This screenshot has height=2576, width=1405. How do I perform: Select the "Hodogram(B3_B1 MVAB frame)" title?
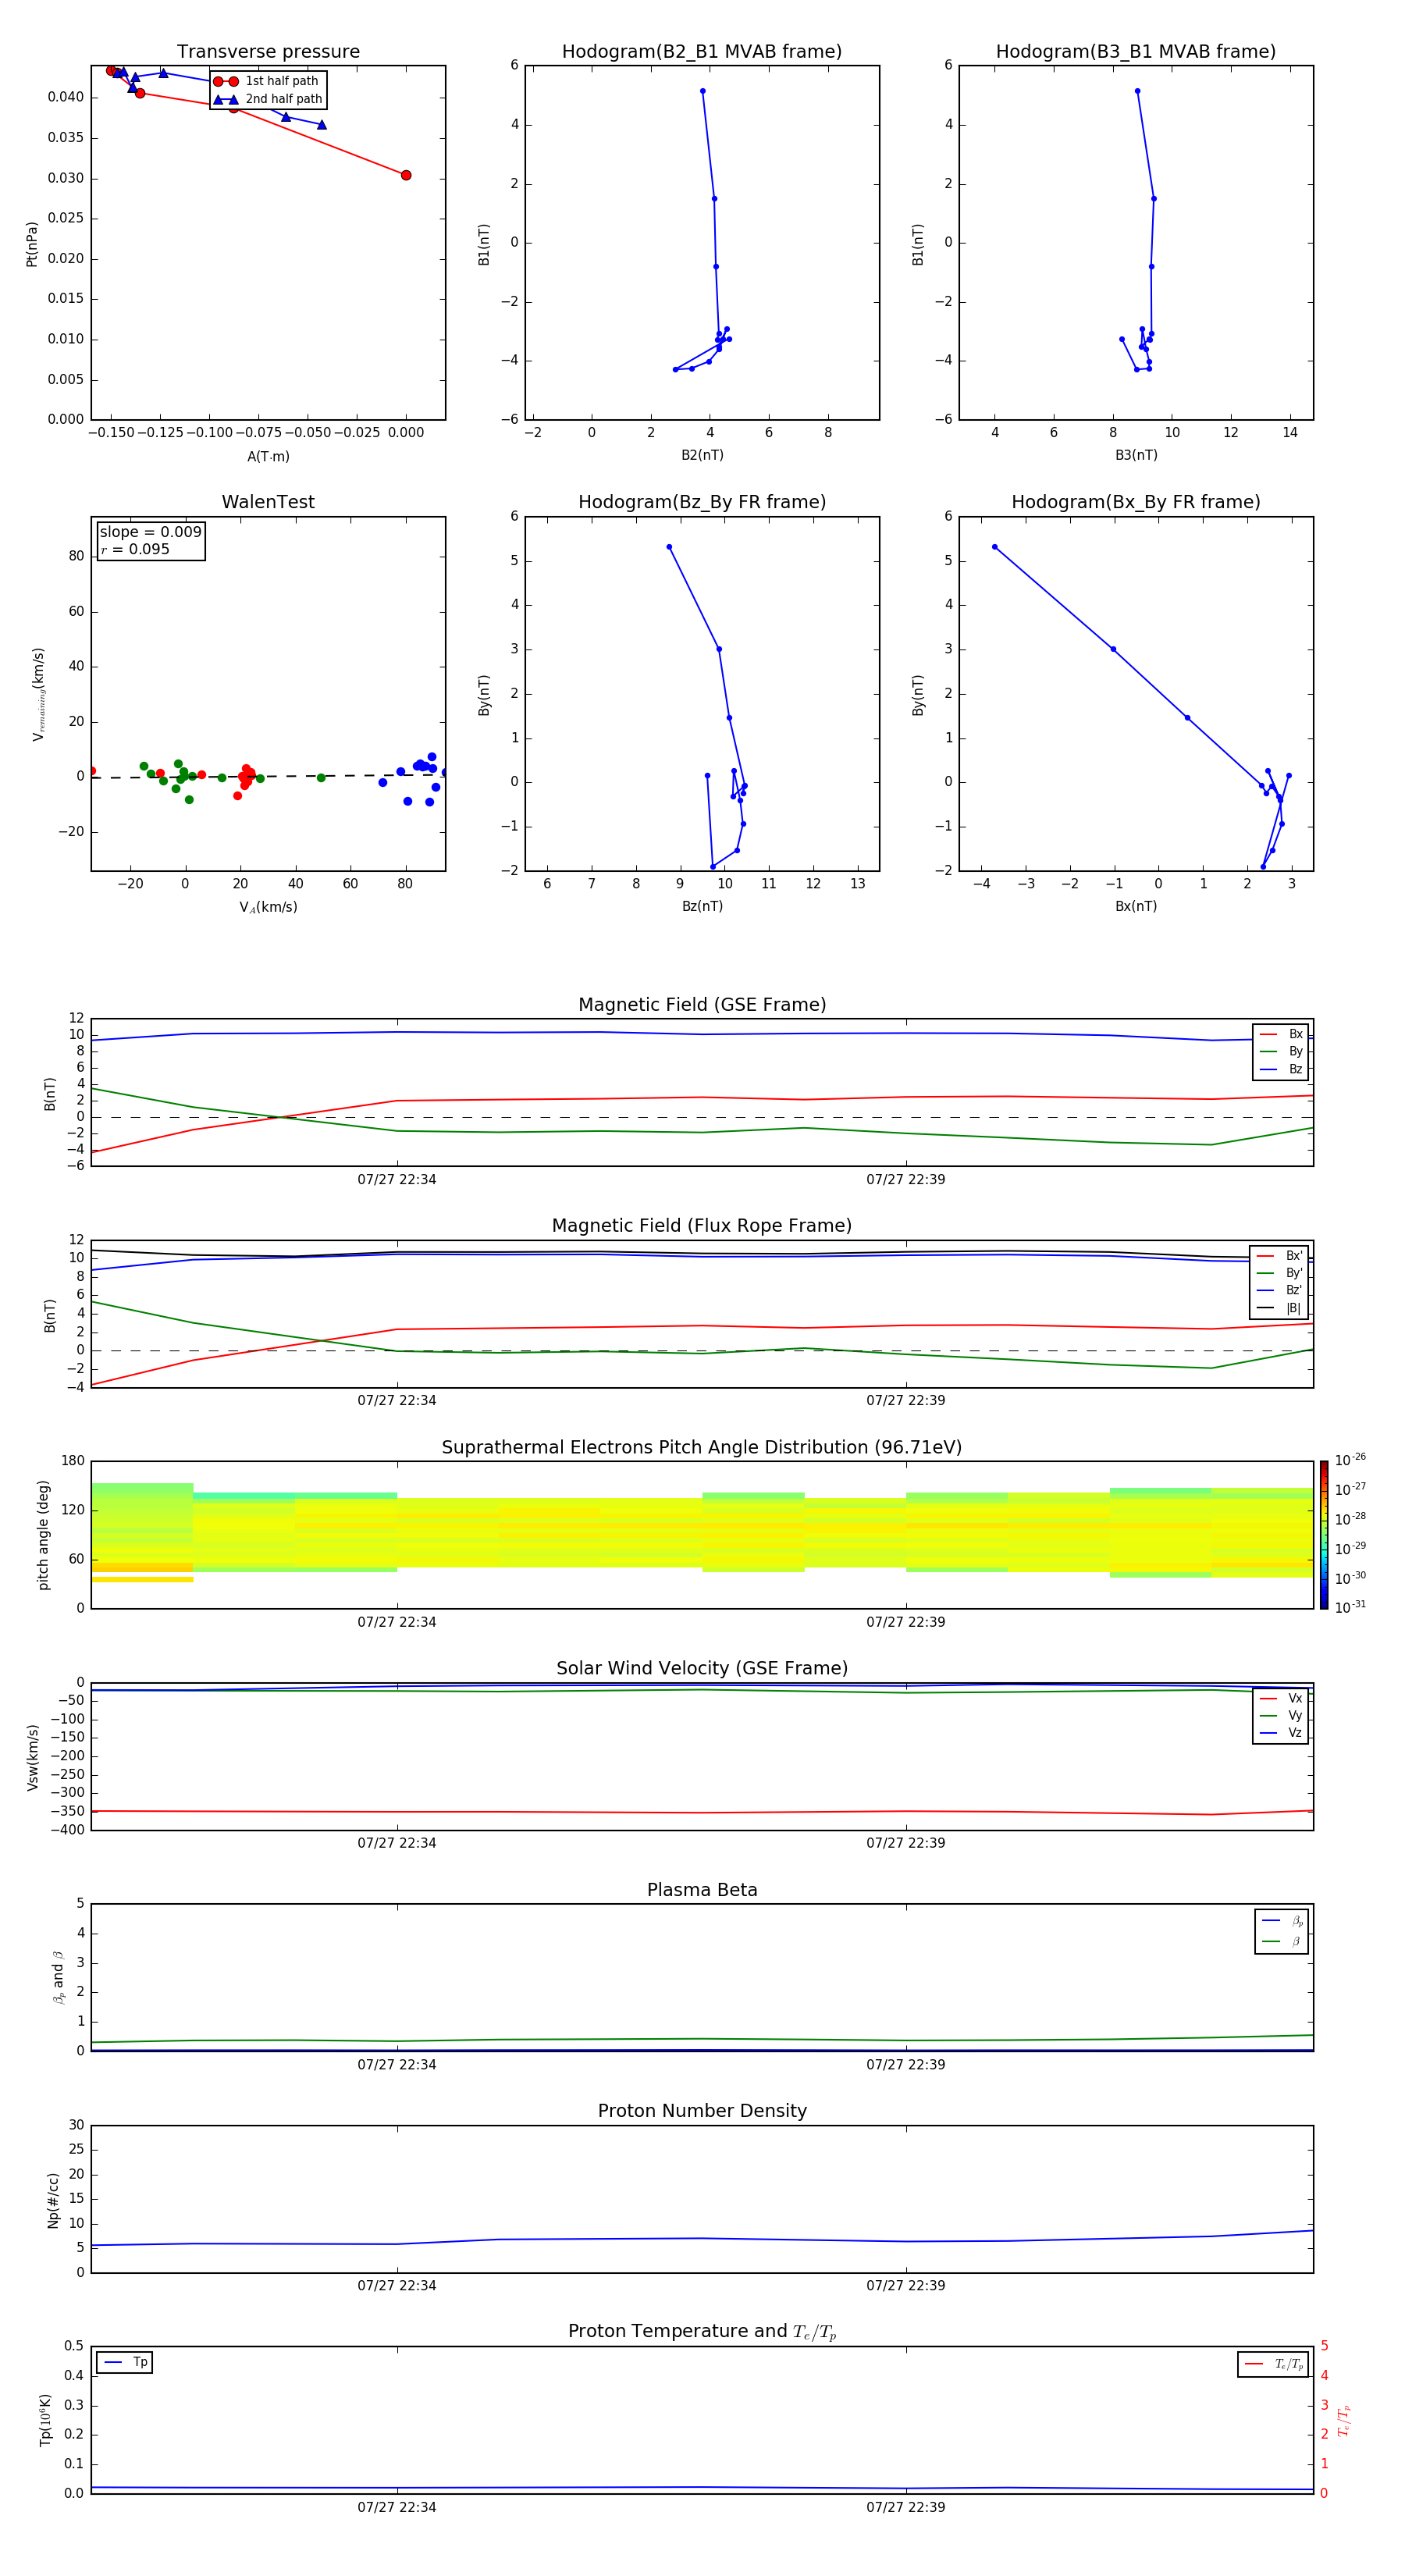(x=1136, y=52)
